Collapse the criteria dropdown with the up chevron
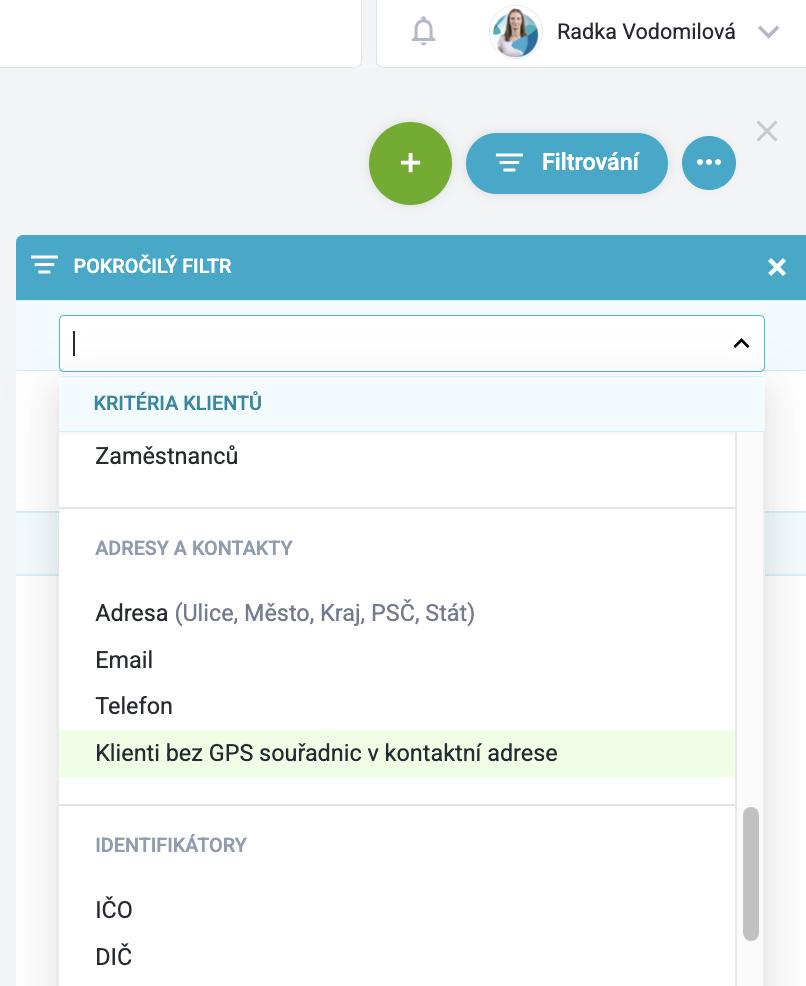Screen dimensions: 806x986 point(741,343)
